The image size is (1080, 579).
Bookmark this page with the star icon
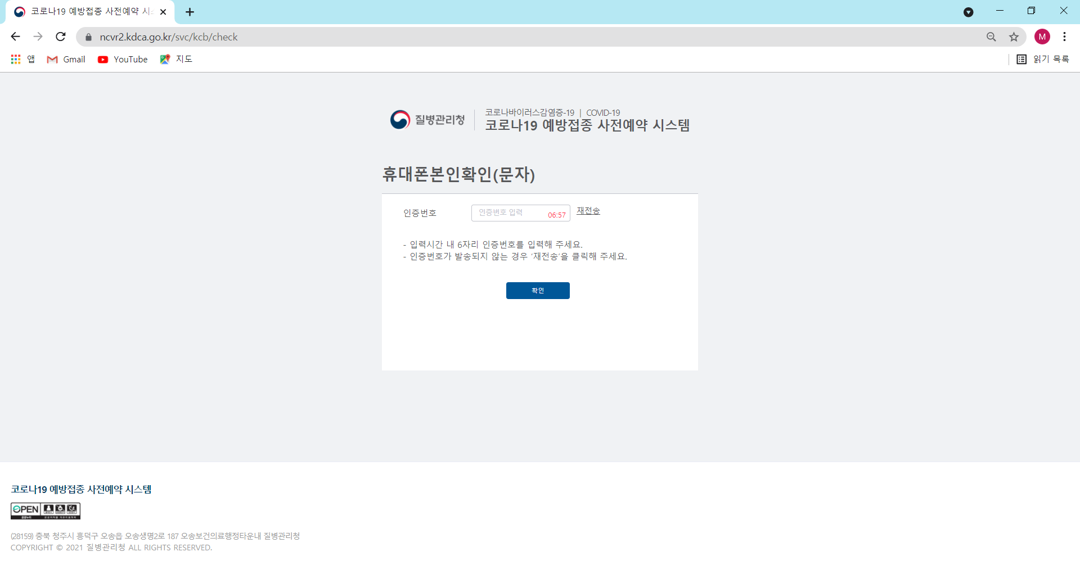(x=1014, y=37)
